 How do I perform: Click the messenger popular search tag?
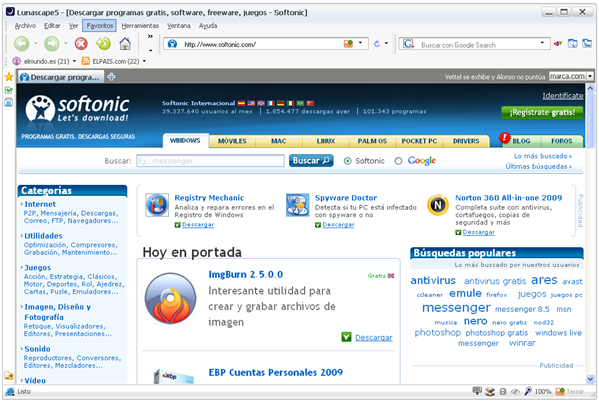(x=456, y=307)
